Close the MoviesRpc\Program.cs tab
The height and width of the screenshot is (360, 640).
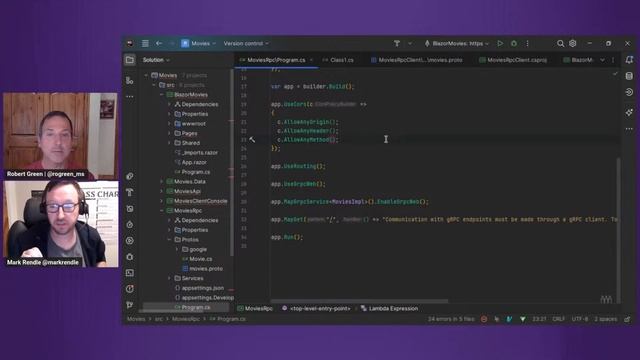click(311, 60)
